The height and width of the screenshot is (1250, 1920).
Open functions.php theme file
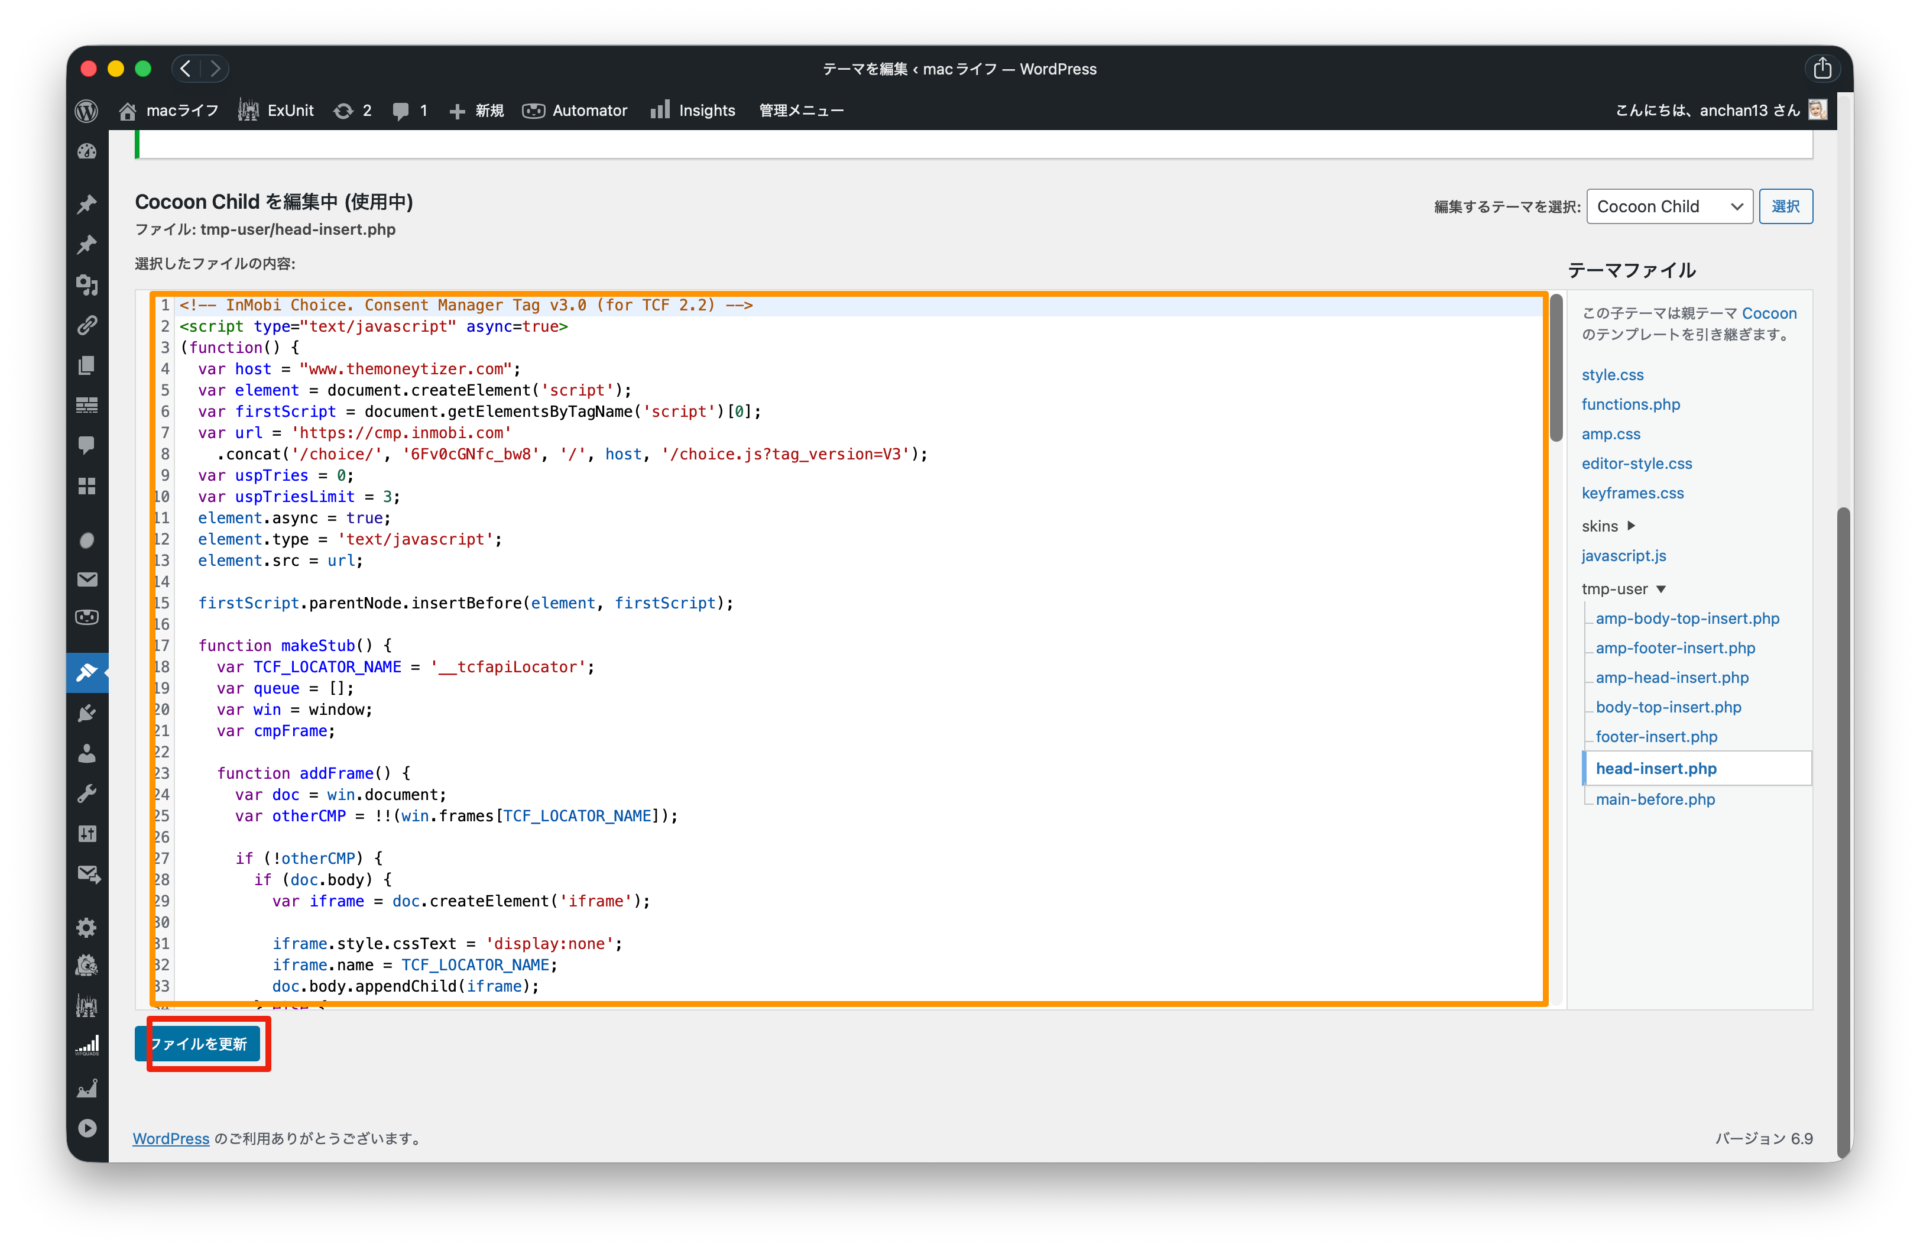click(1630, 404)
